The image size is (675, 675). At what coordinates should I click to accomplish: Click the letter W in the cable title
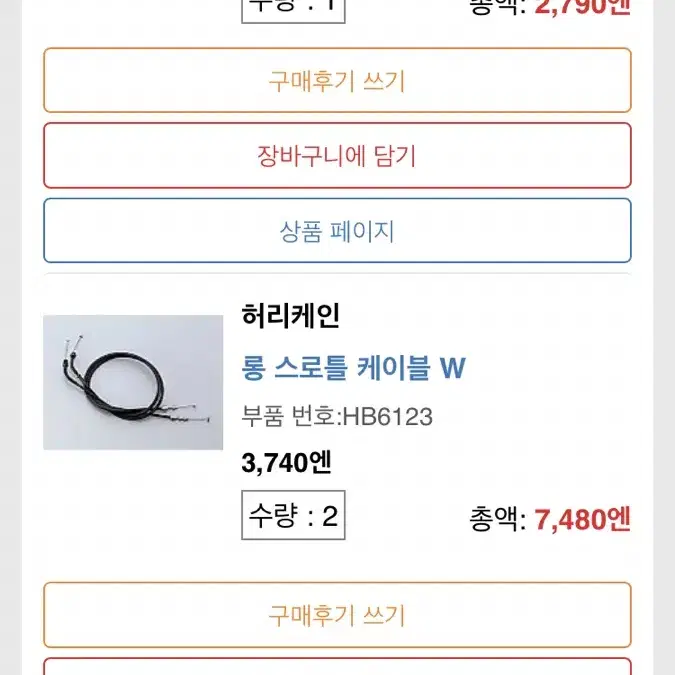453,368
